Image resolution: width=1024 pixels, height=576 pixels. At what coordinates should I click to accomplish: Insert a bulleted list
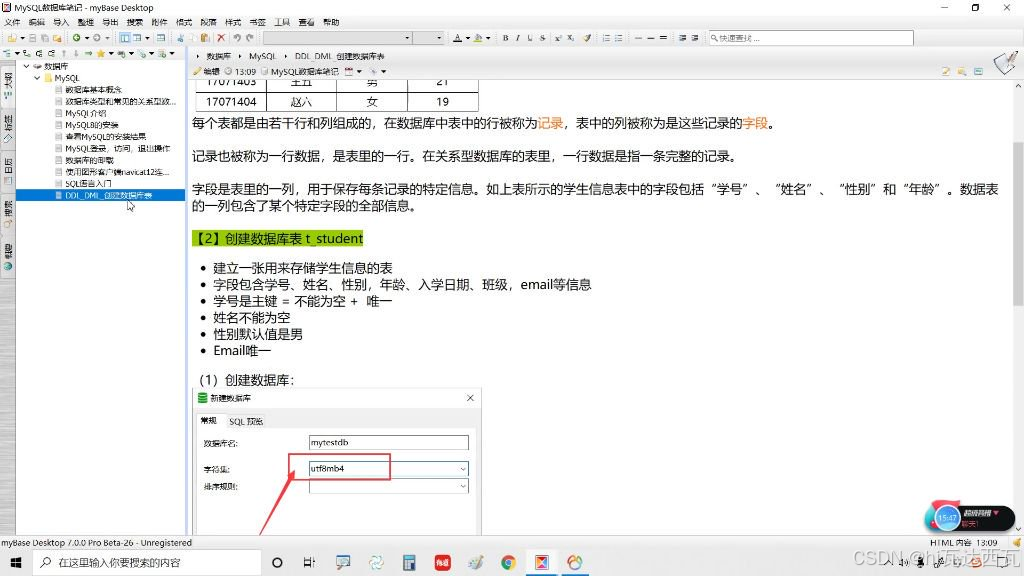point(618,38)
